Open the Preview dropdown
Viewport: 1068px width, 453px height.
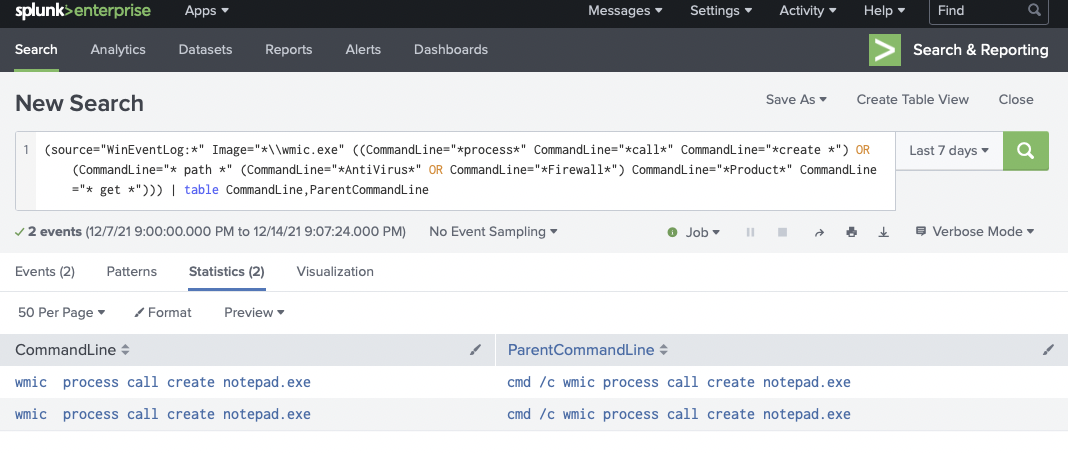pyautogui.click(x=254, y=313)
